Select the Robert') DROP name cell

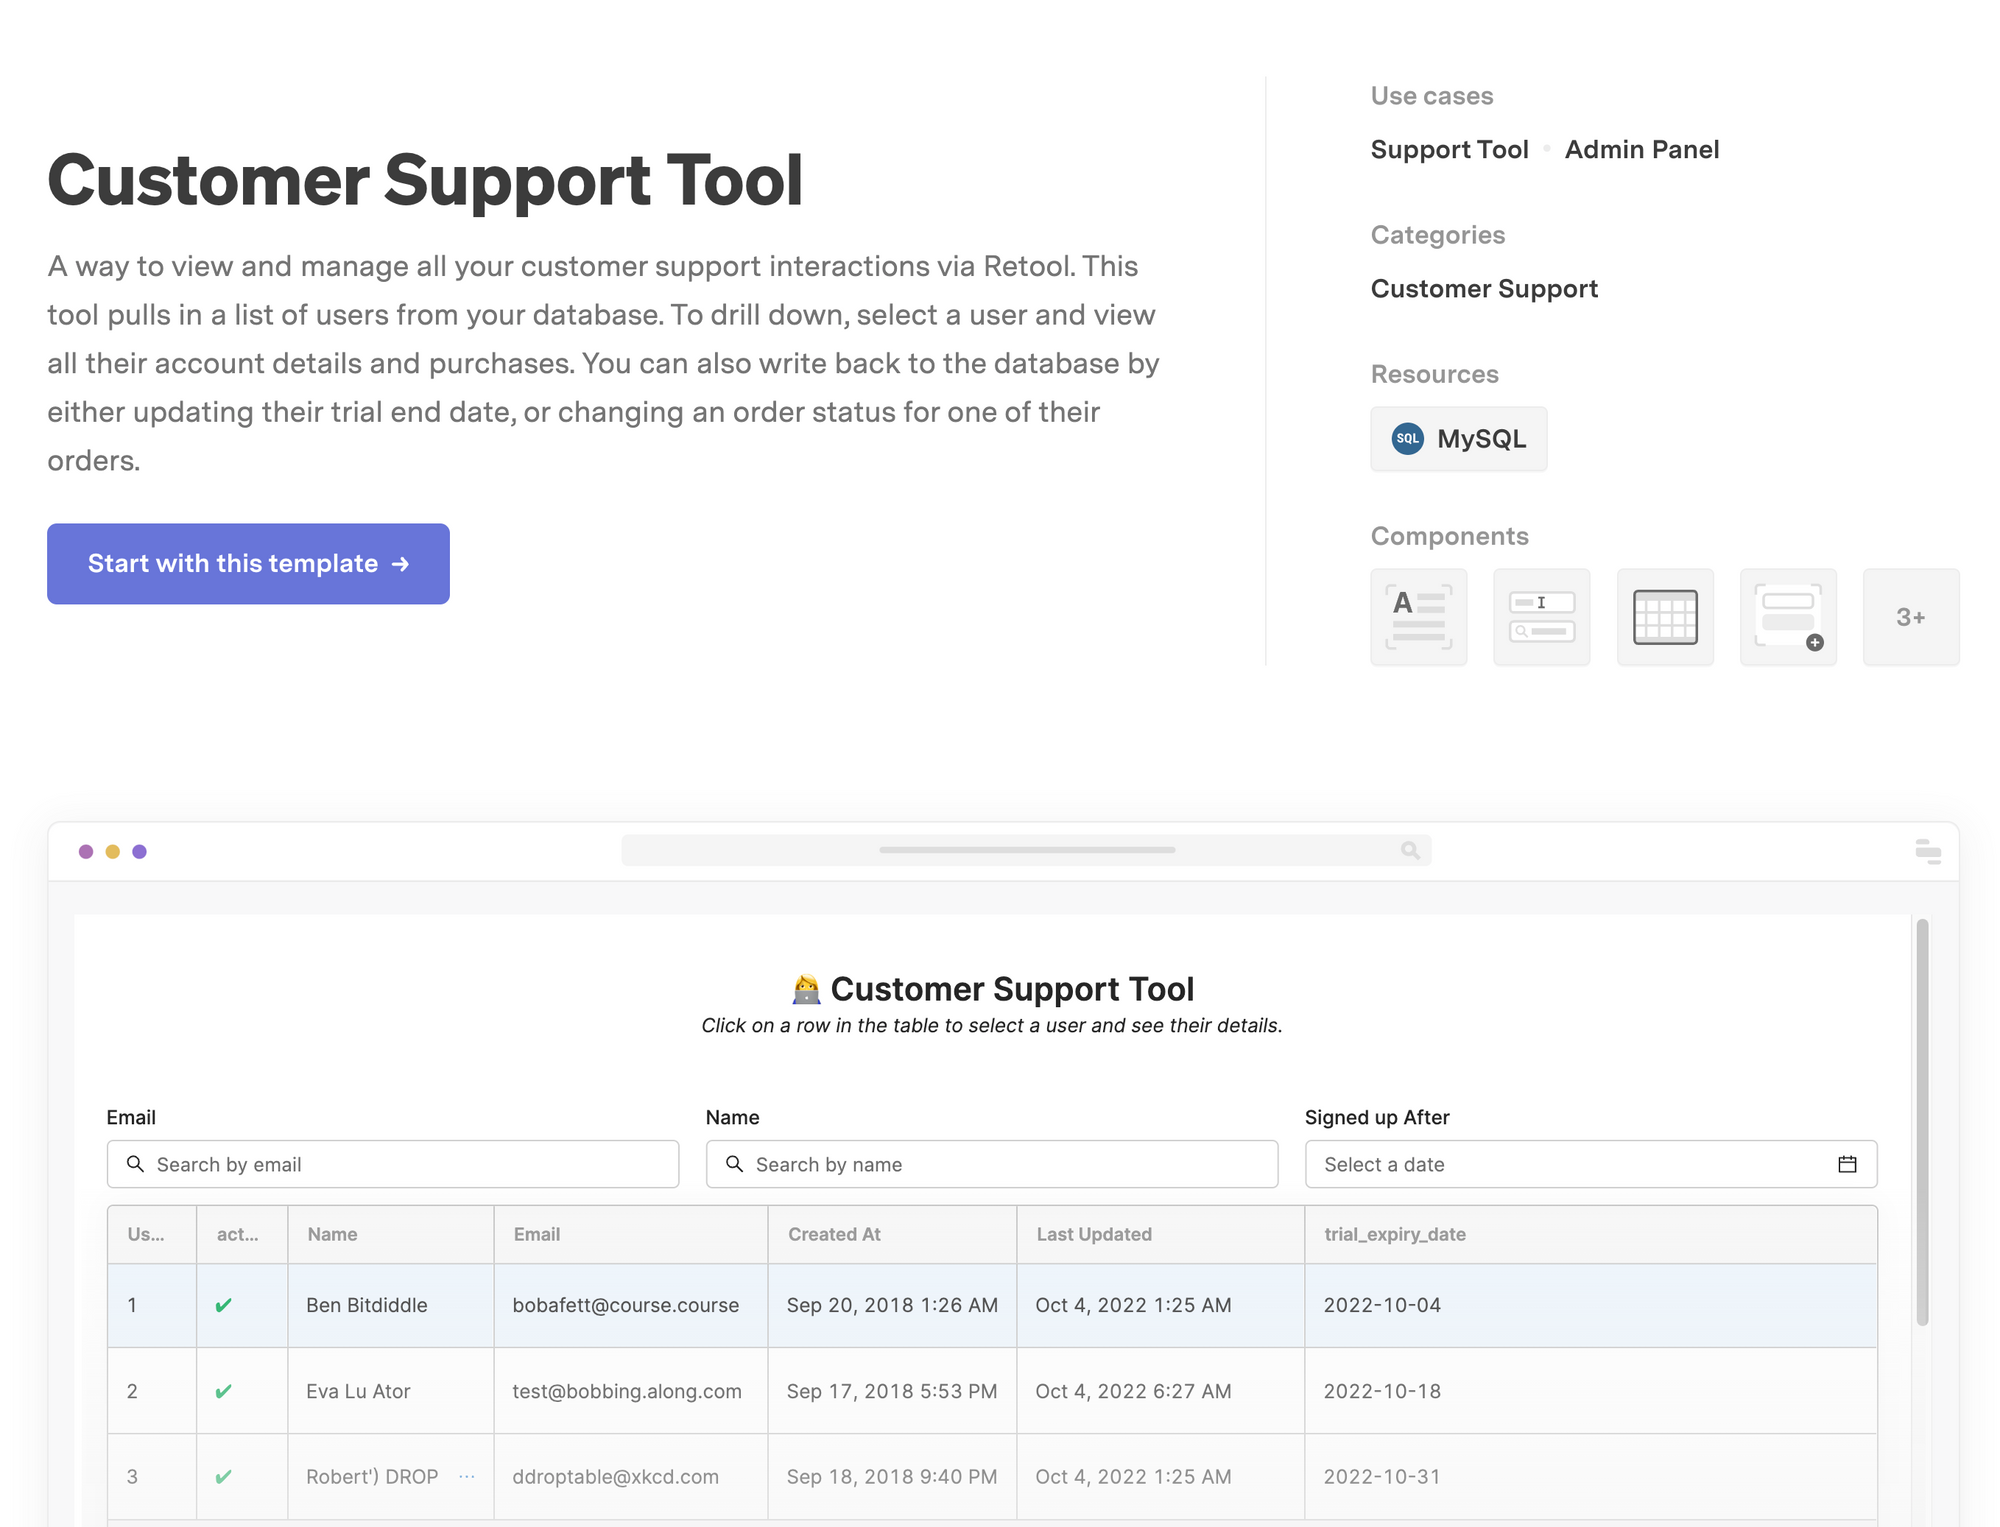pos(391,1477)
